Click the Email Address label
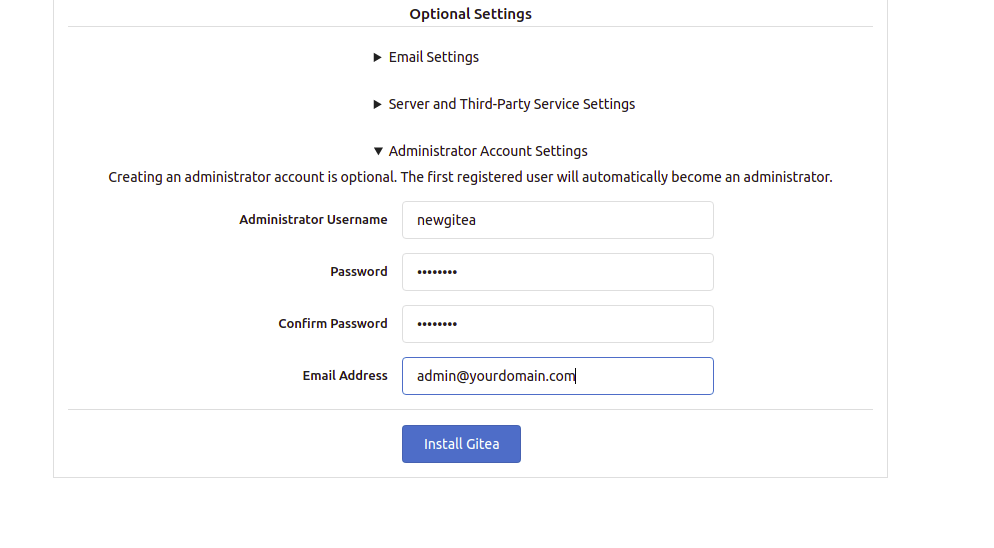Screen dimensions: 994x548 coord(345,375)
